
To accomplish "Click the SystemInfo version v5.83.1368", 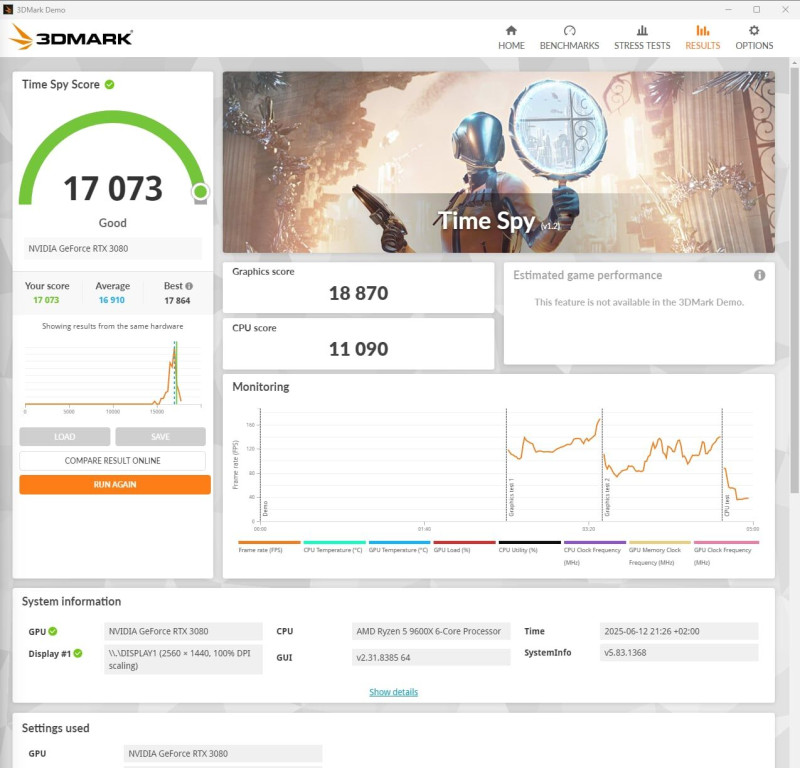I will tap(679, 653).
